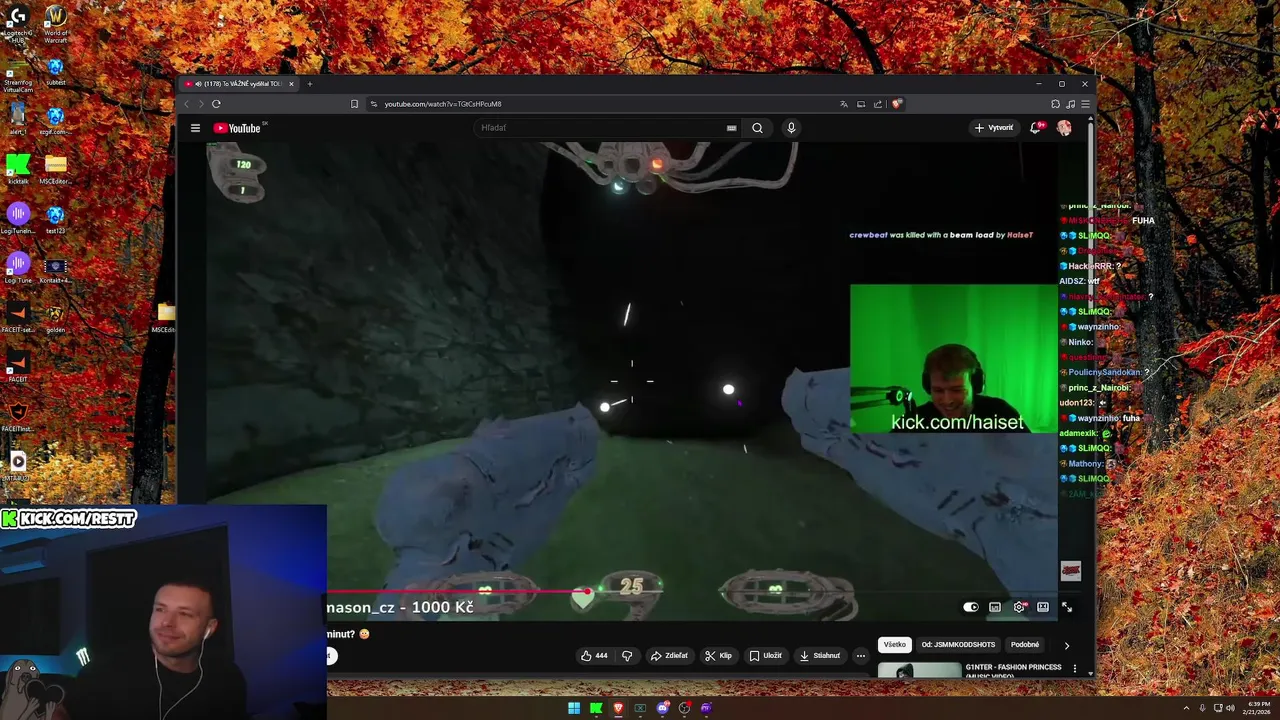The width and height of the screenshot is (1280, 720).
Task: Click the translate page icon in address bar
Action: [x=844, y=104]
